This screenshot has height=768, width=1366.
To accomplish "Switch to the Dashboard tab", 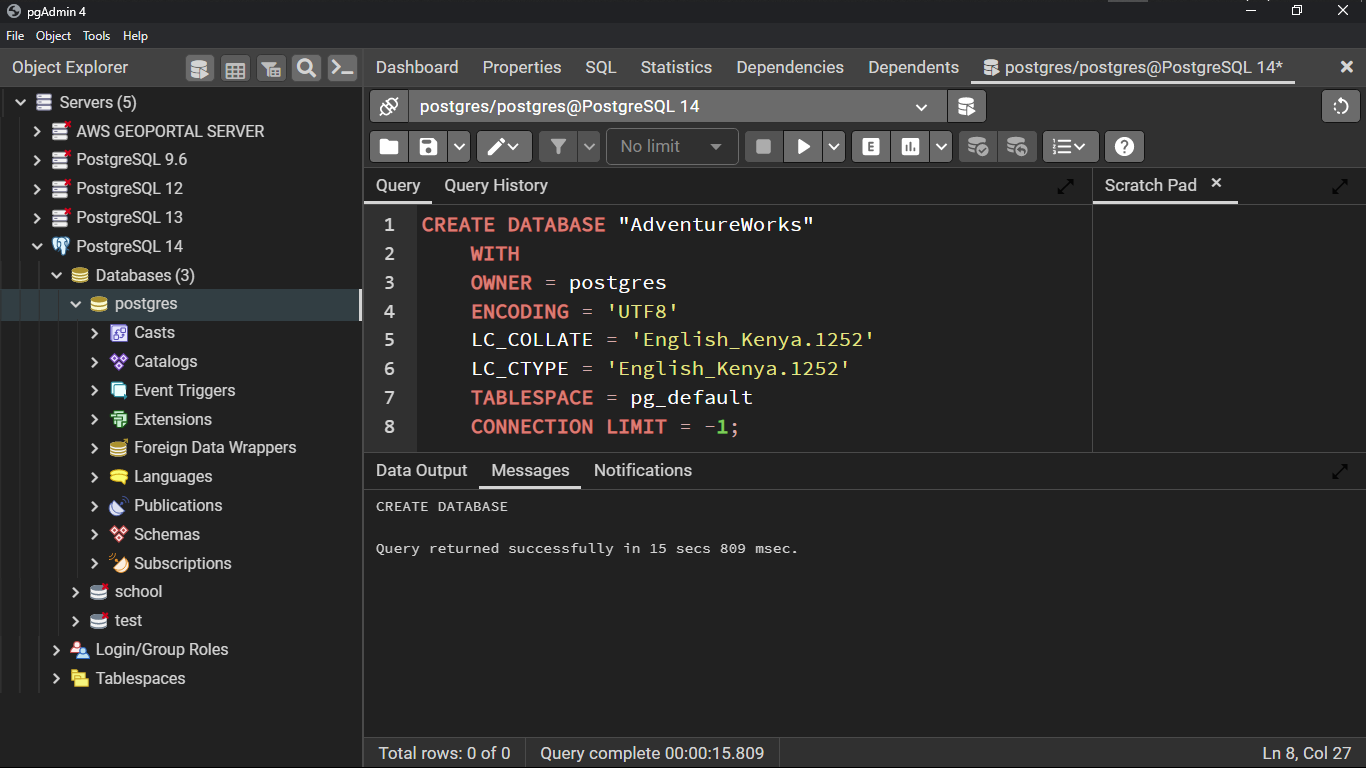I will coord(417,67).
